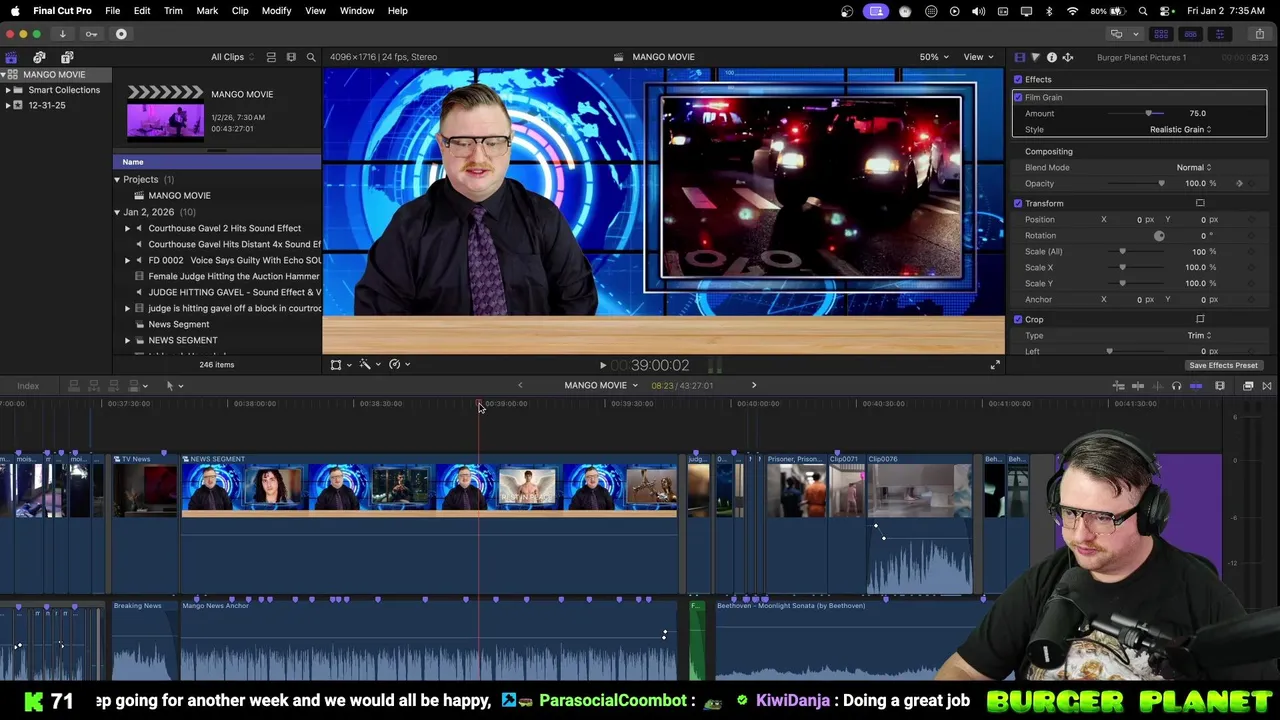Open the Transitions browser icon
This screenshot has width=1280, height=720.
1267,386
